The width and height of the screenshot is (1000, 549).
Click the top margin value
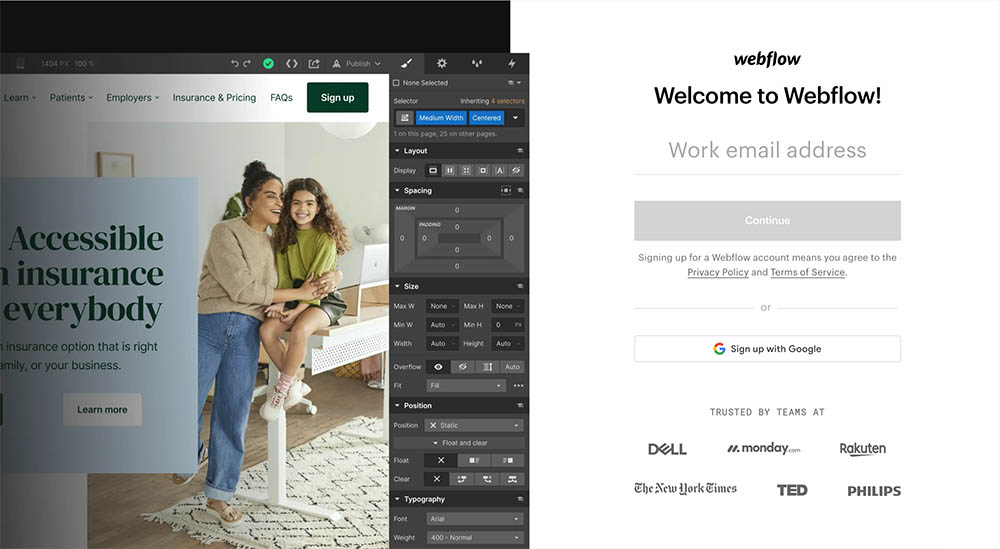tap(457, 210)
